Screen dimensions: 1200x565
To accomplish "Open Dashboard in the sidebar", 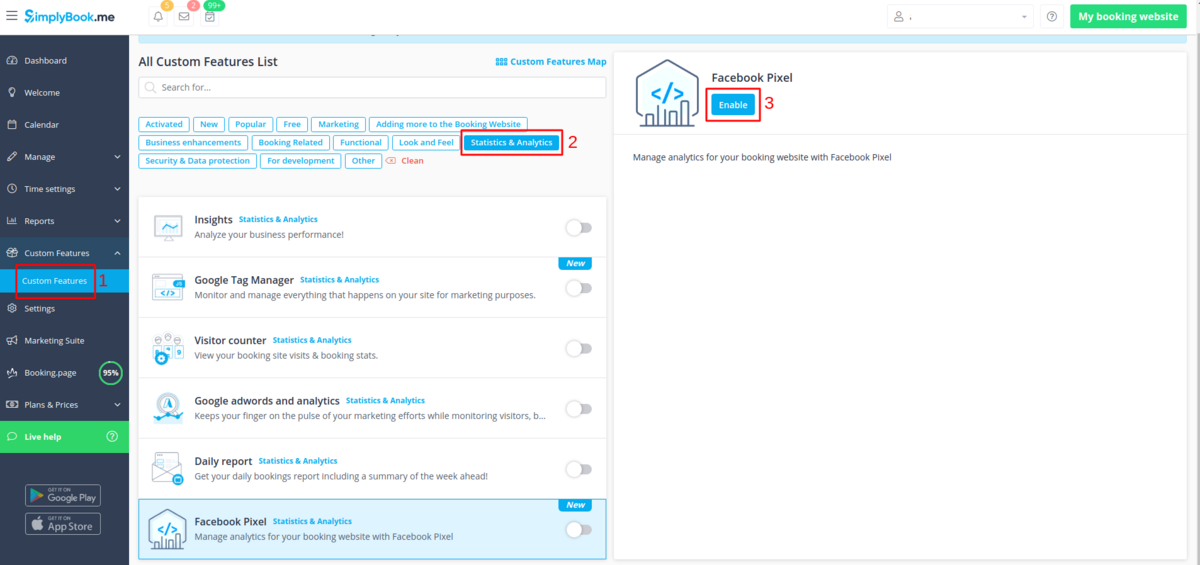I will pos(45,61).
